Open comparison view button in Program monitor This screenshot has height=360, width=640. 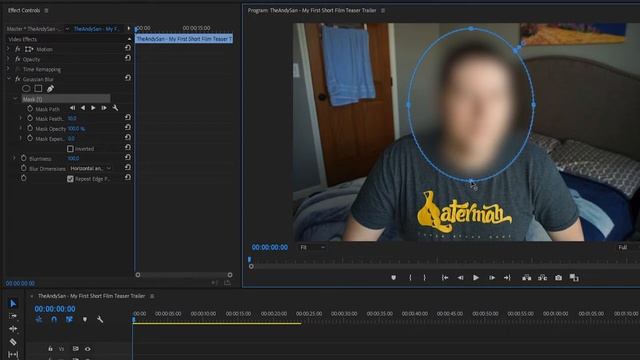click(574, 278)
